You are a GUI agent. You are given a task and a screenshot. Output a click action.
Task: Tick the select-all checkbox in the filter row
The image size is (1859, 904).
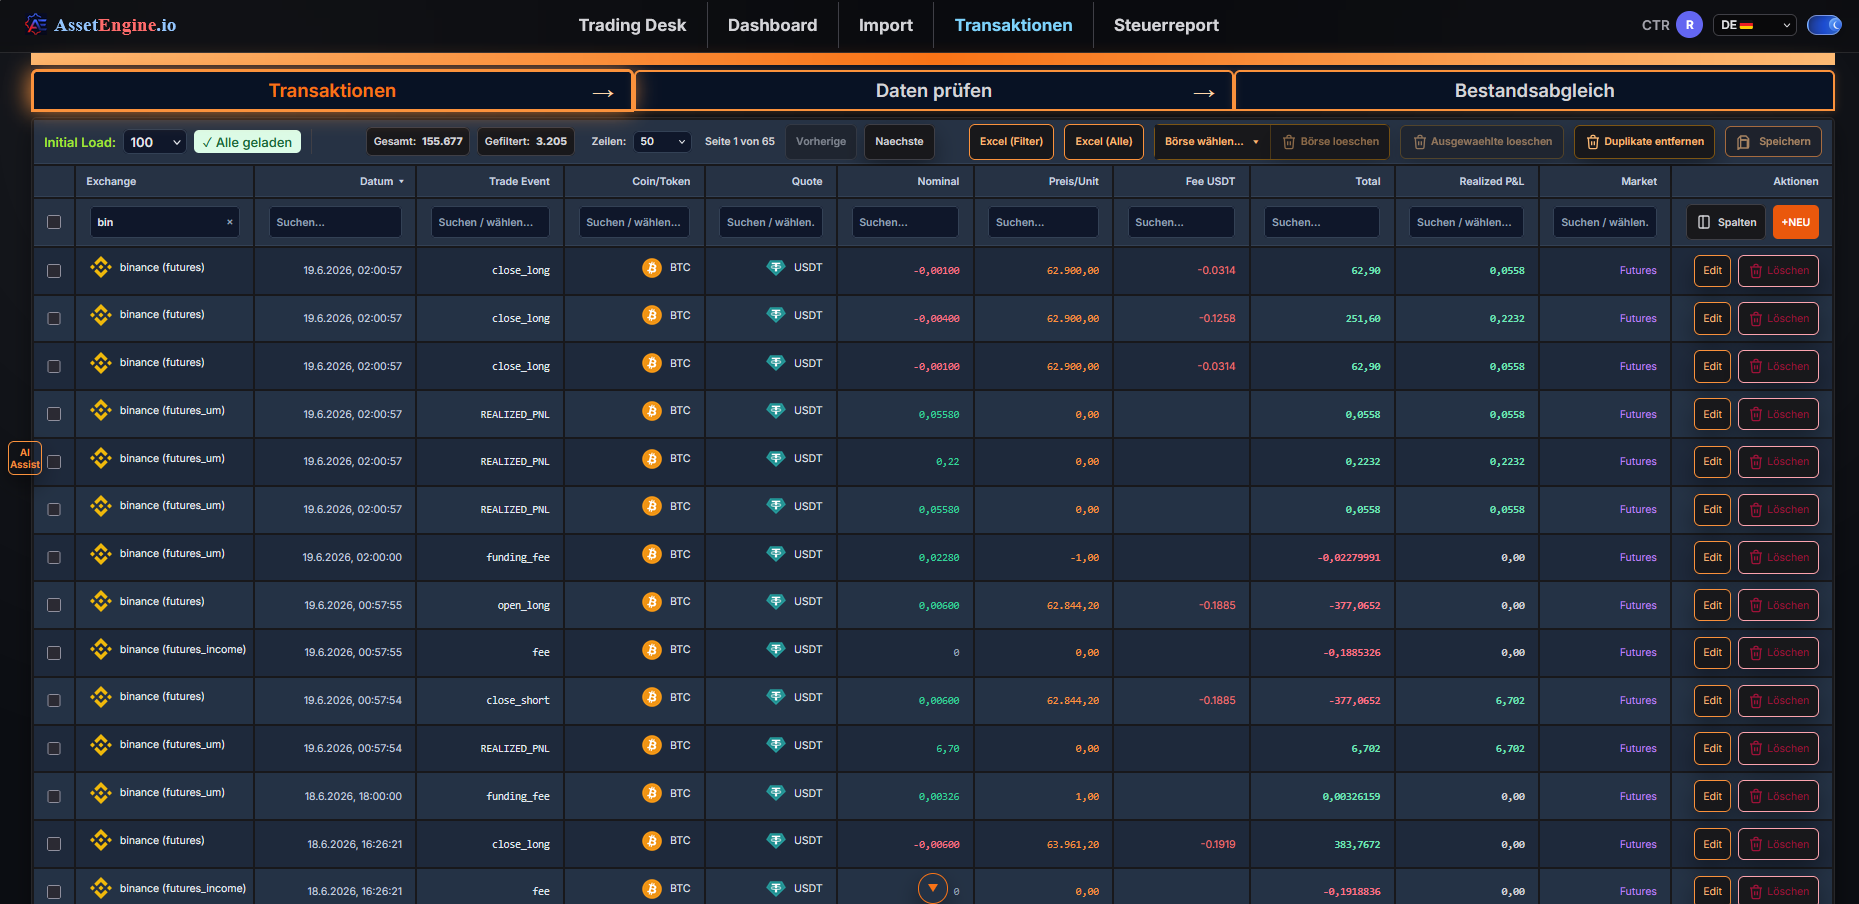point(54,222)
